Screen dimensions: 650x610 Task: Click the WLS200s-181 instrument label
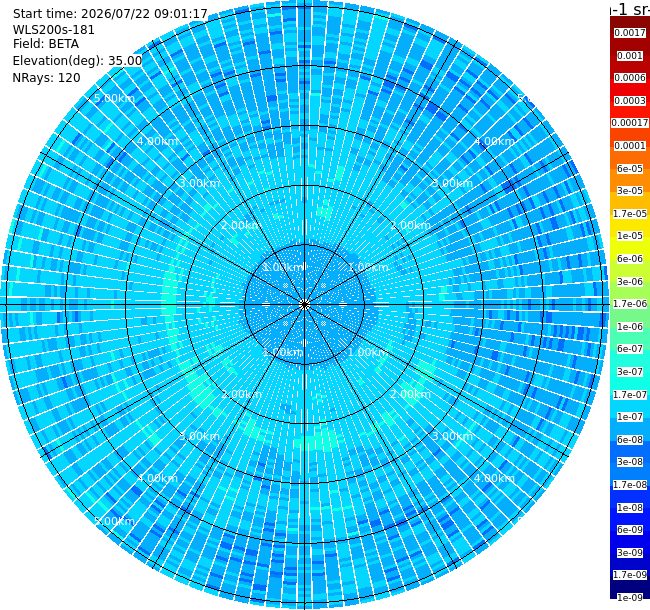53,30
